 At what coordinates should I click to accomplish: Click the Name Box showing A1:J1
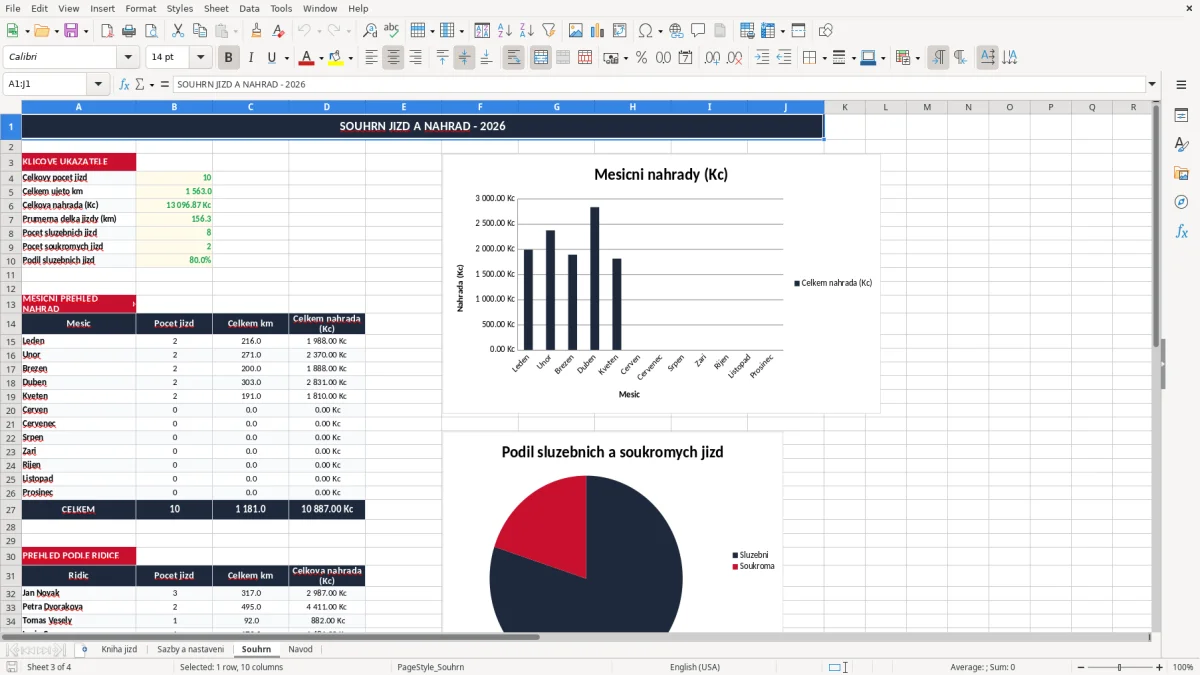[46, 85]
